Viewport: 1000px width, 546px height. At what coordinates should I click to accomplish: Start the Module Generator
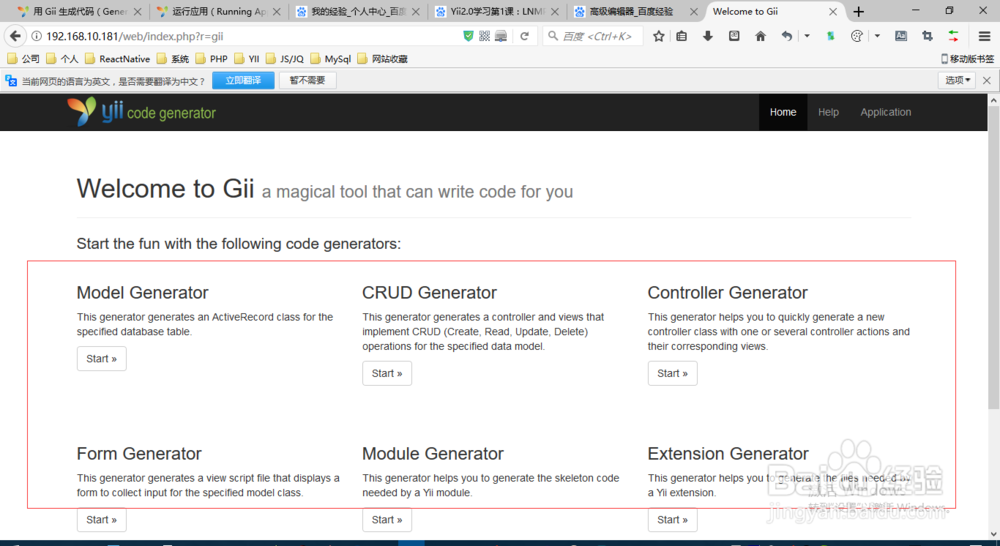pos(387,520)
